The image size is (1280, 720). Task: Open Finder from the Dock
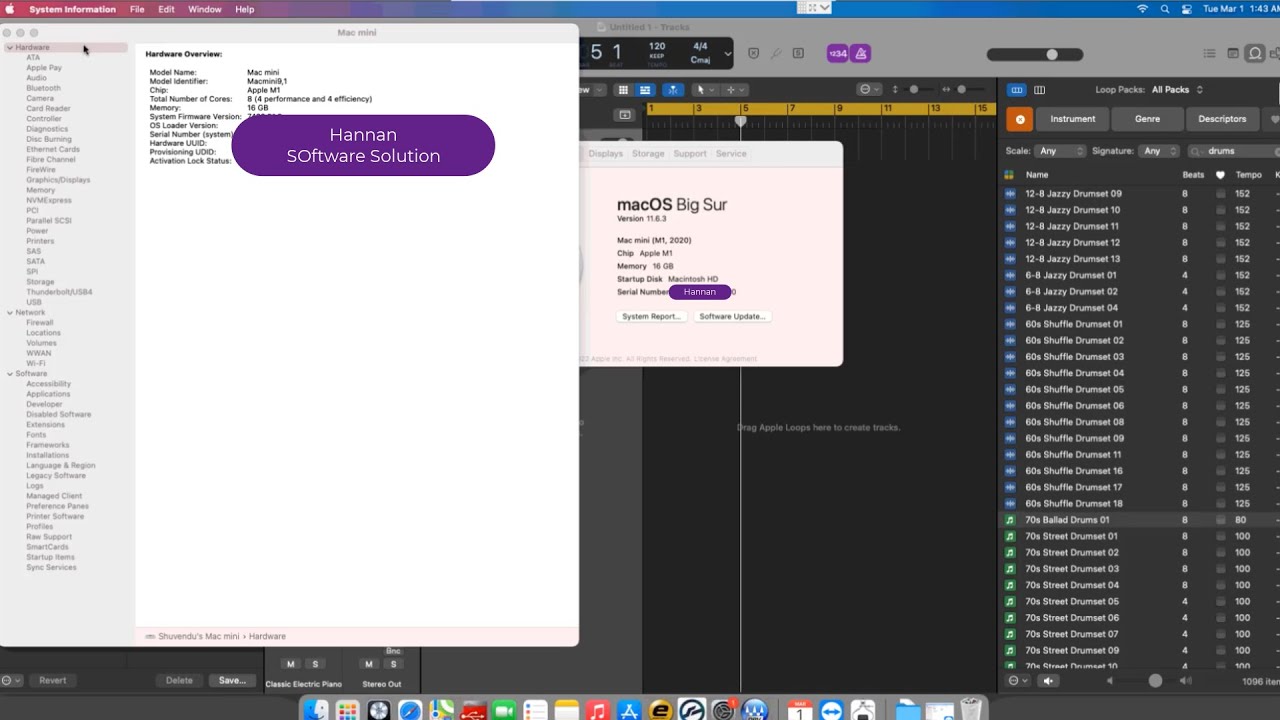click(x=316, y=711)
